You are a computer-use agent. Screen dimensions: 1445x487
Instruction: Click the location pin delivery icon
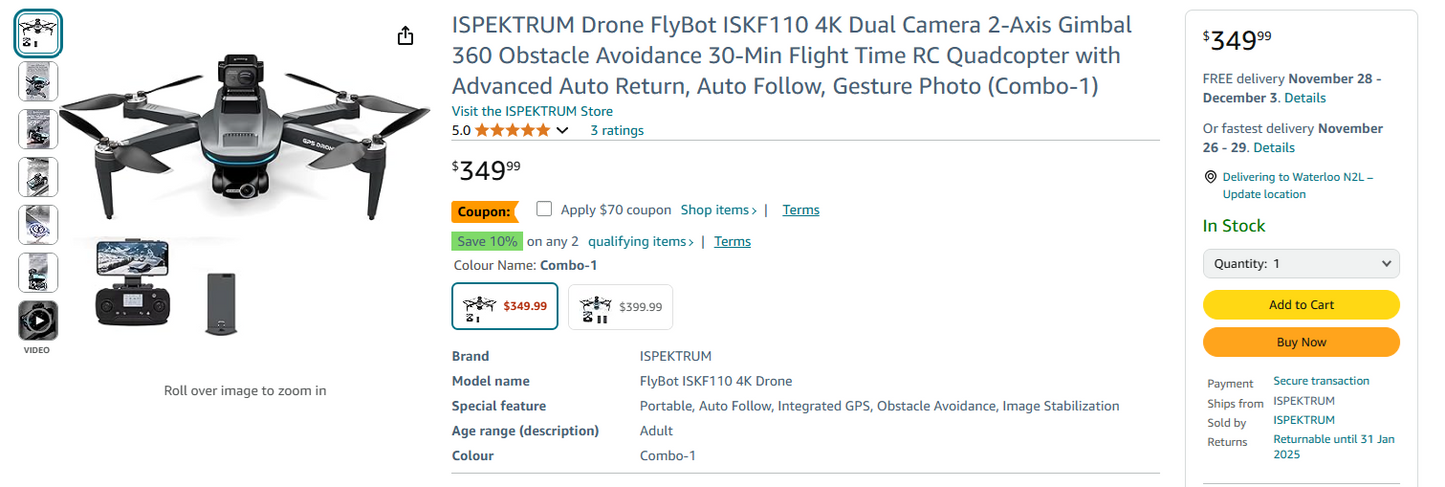coord(1210,177)
